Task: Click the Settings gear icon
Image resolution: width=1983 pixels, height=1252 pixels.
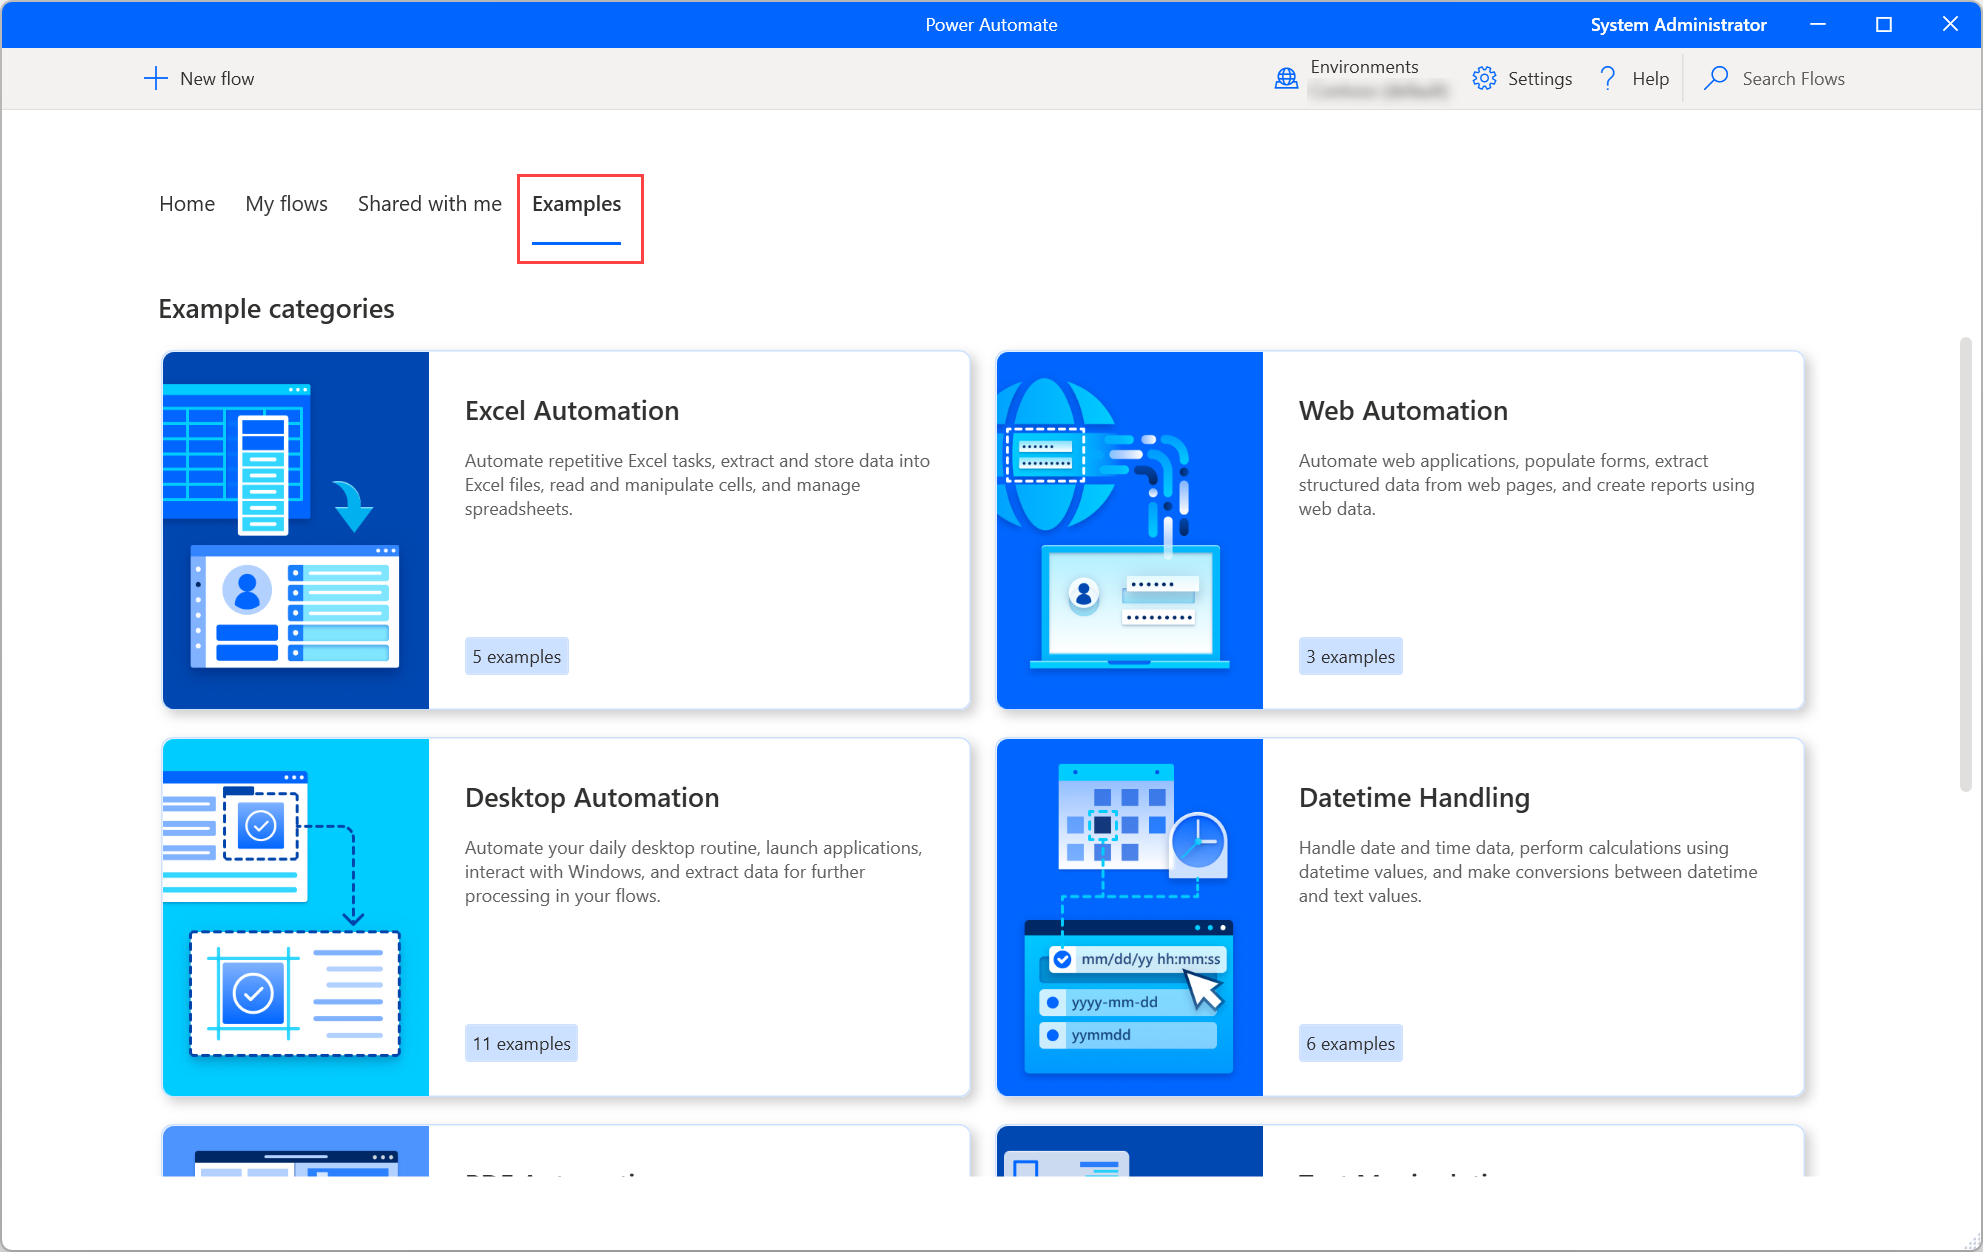Action: pyautogui.click(x=1483, y=78)
